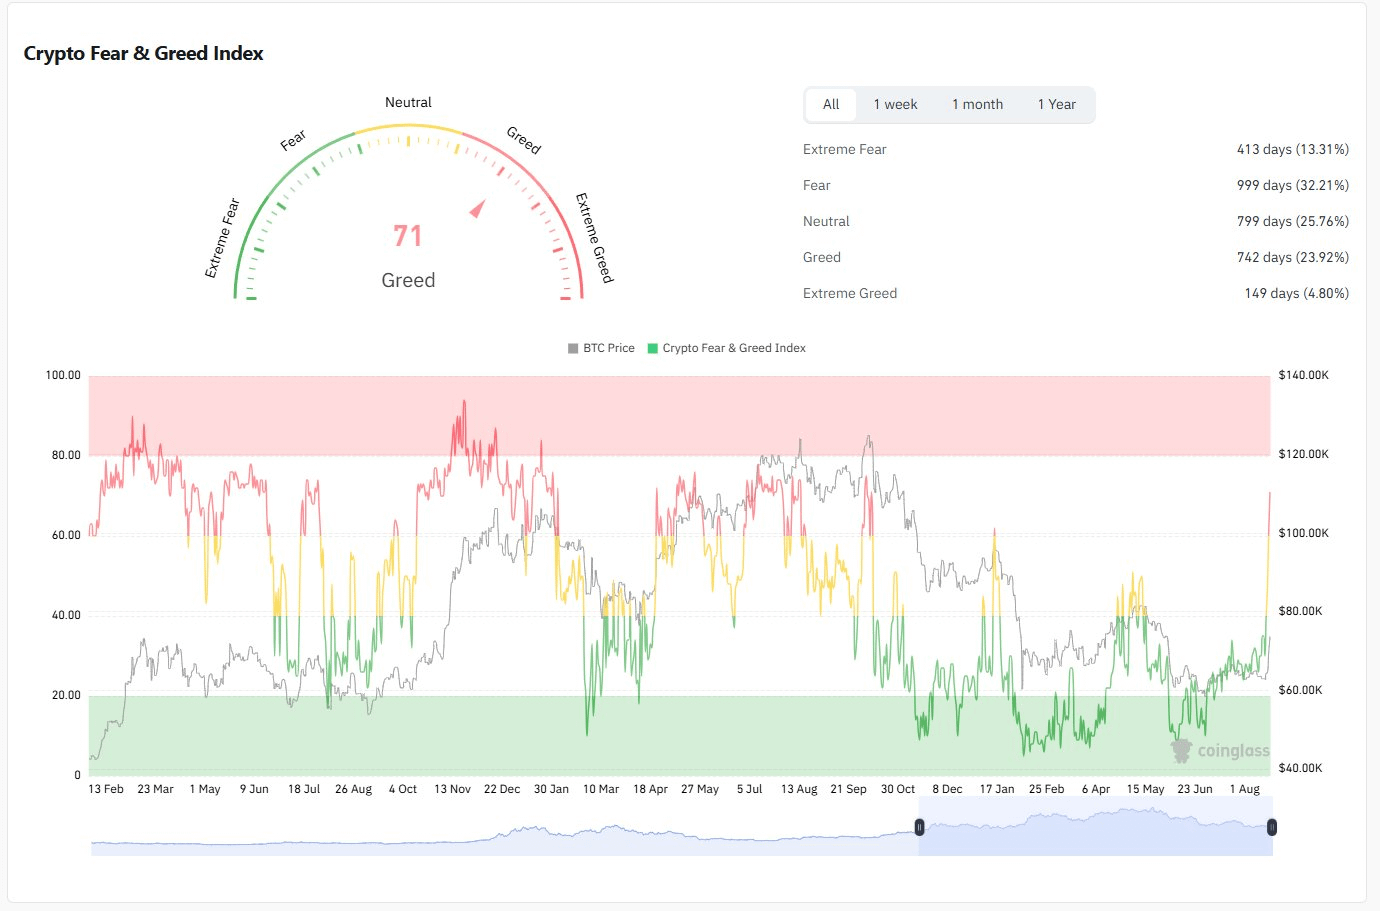Click the 18 Apr date label

point(650,789)
